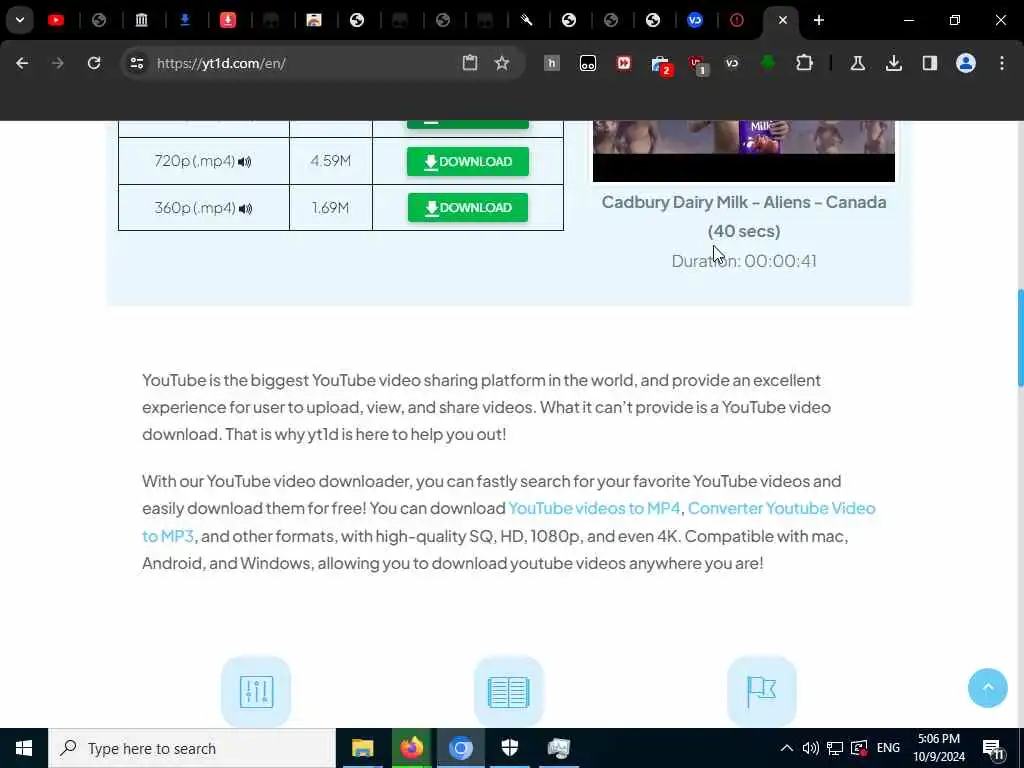Image resolution: width=1024 pixels, height=768 pixels.
Task: Switch to the wrench icon tab
Action: (x=526, y=20)
